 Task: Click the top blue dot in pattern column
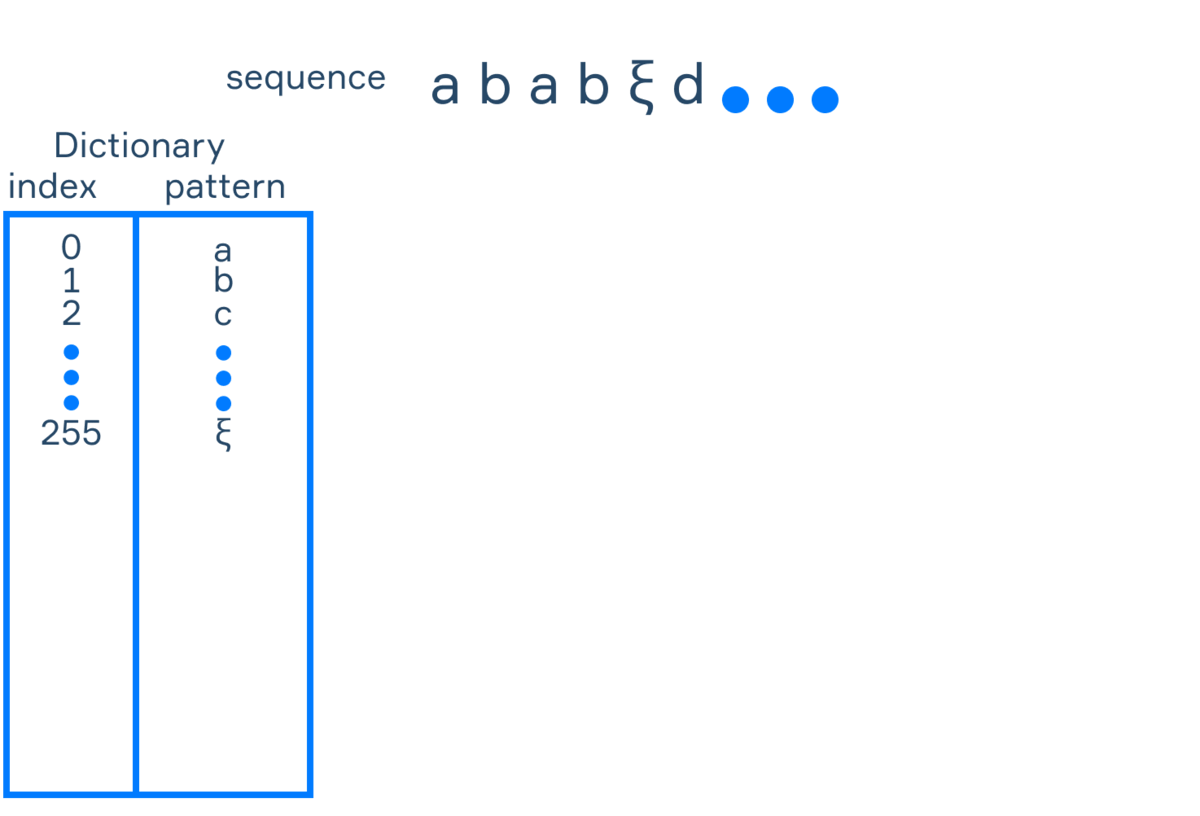(224, 352)
